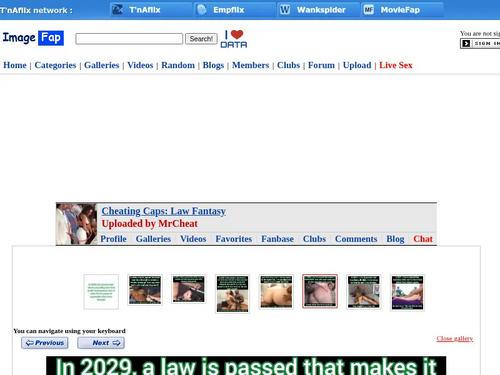500x375 pixels.
Task: Open the Random menu item
Action: click(x=178, y=65)
